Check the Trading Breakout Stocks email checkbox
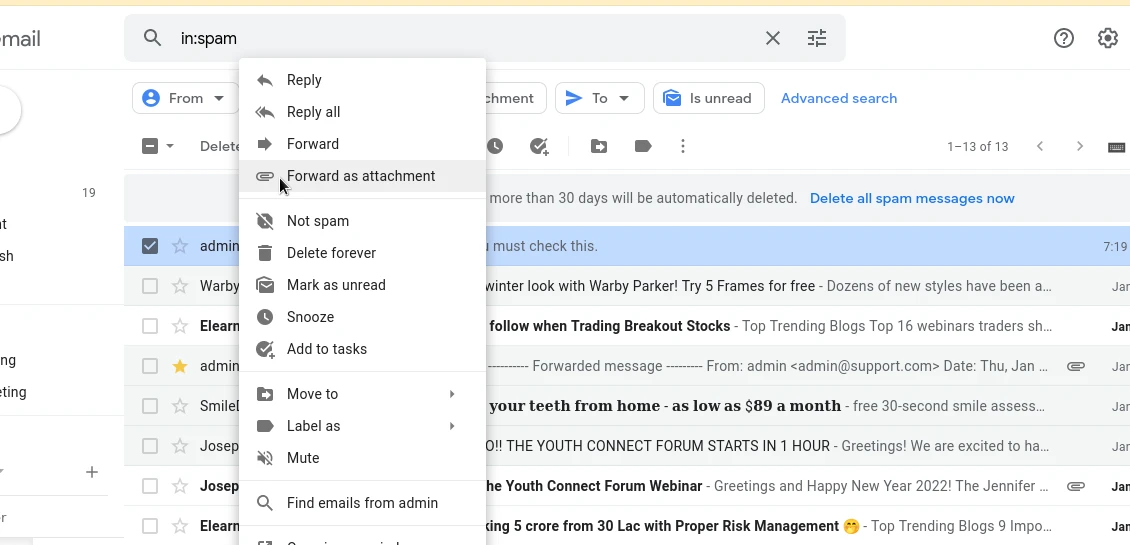 coord(150,326)
